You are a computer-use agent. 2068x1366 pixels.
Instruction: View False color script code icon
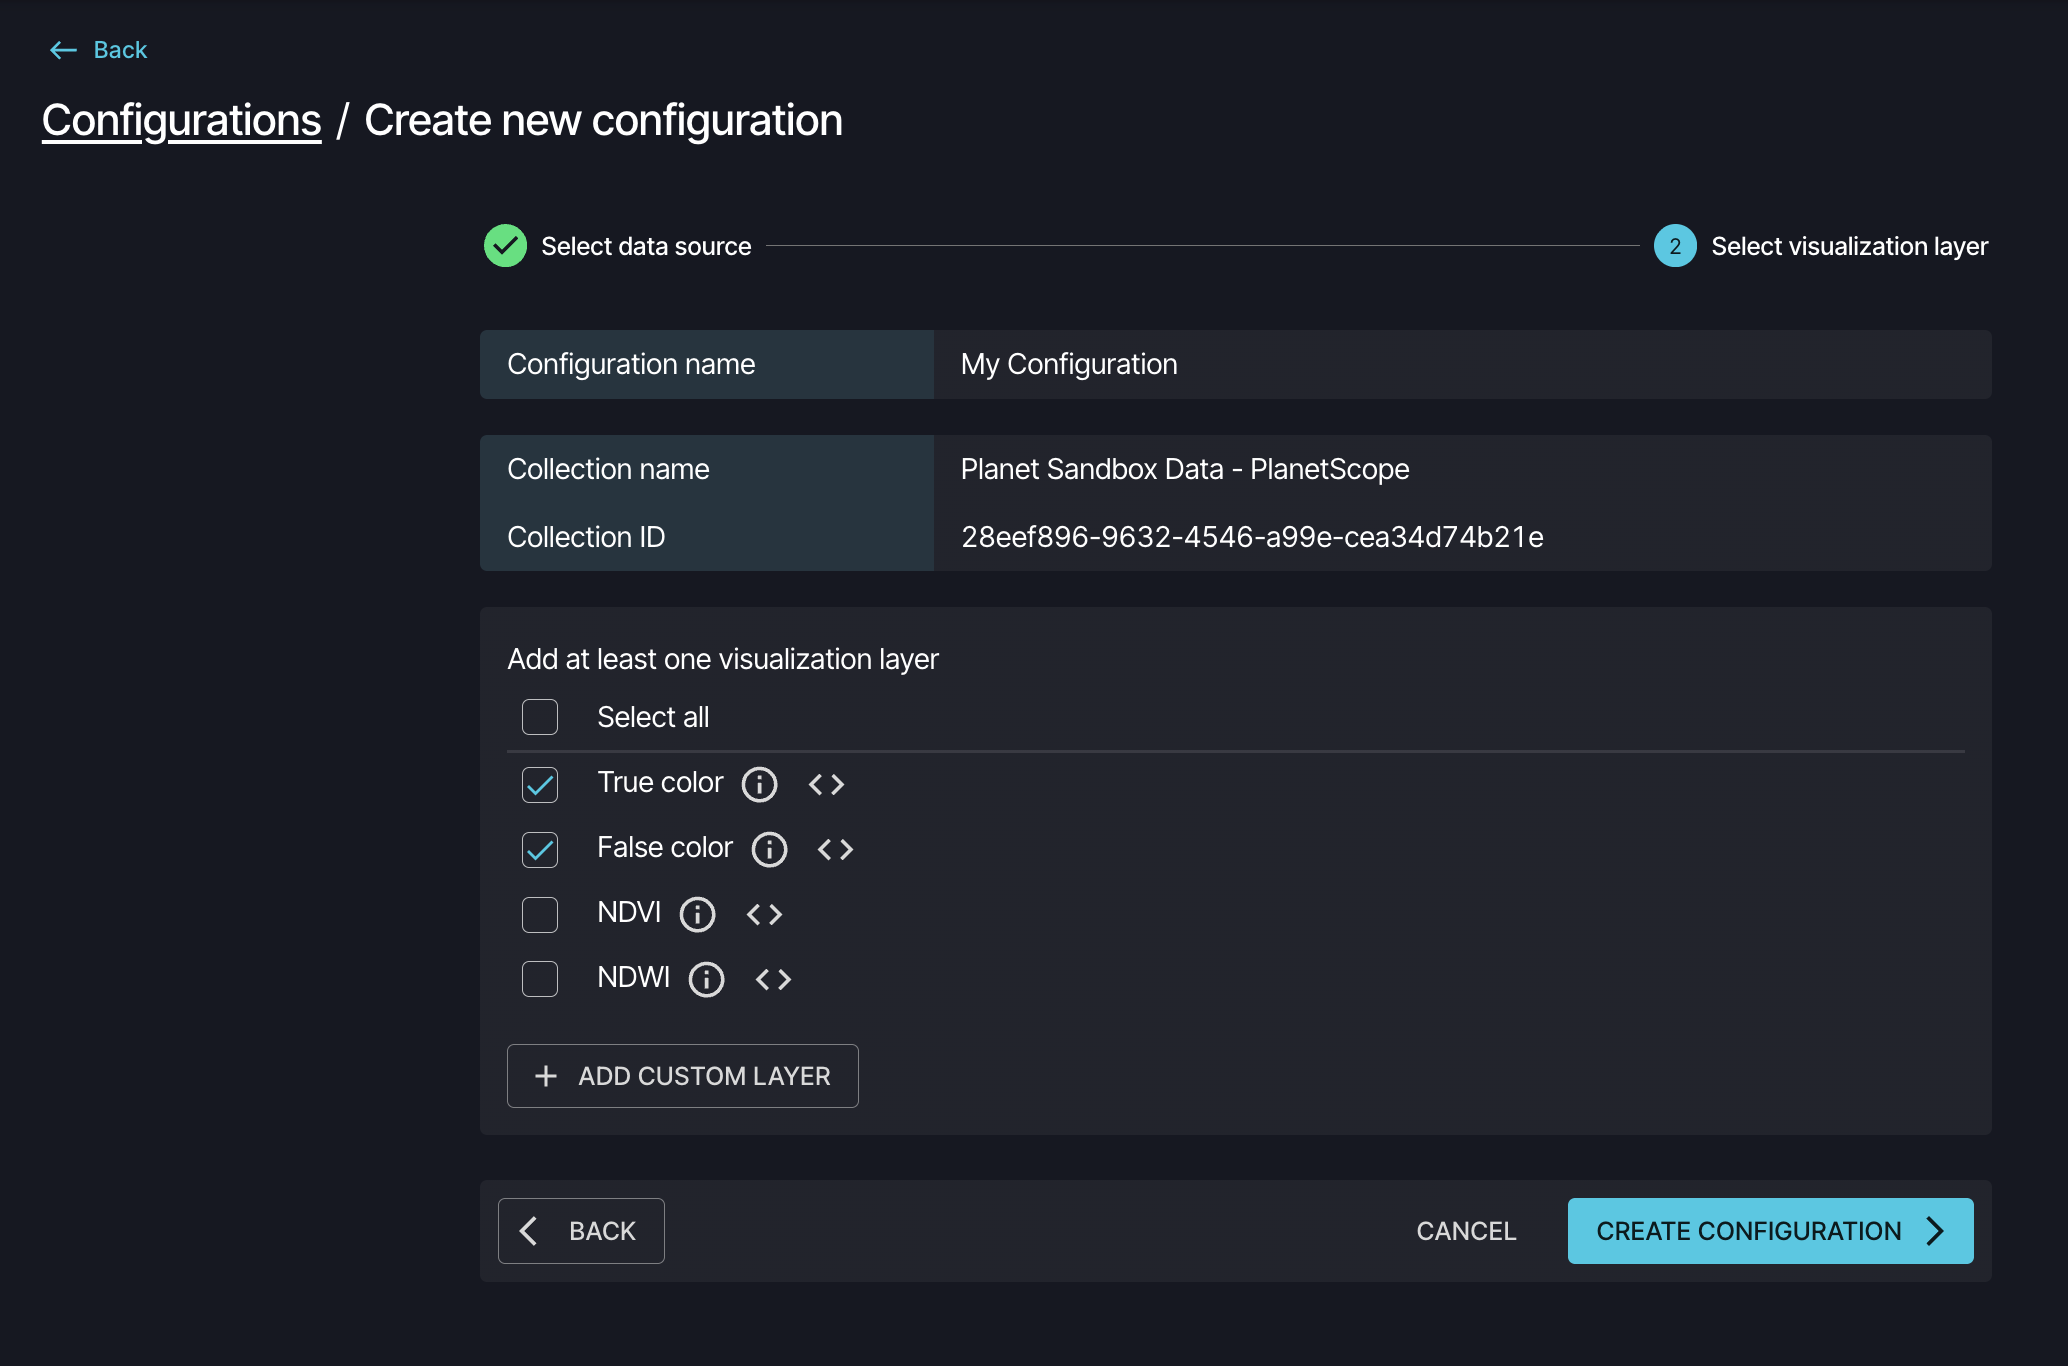(835, 849)
